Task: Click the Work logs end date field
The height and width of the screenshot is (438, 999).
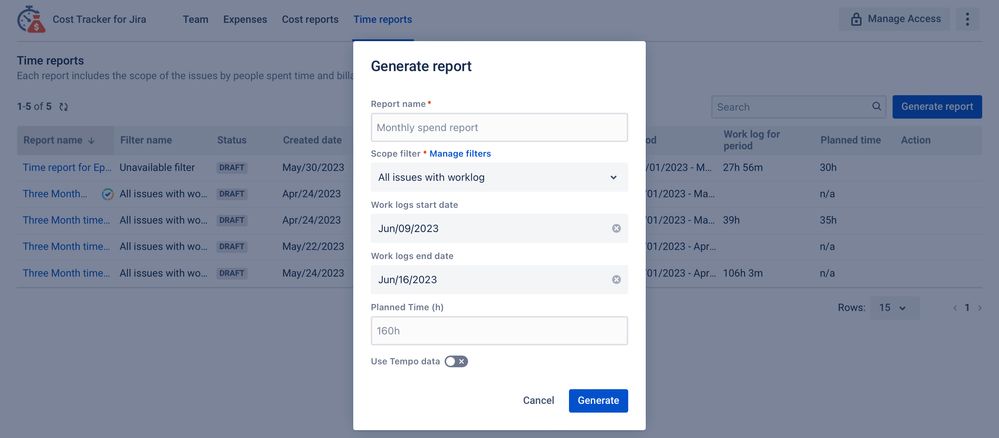Action: point(500,279)
